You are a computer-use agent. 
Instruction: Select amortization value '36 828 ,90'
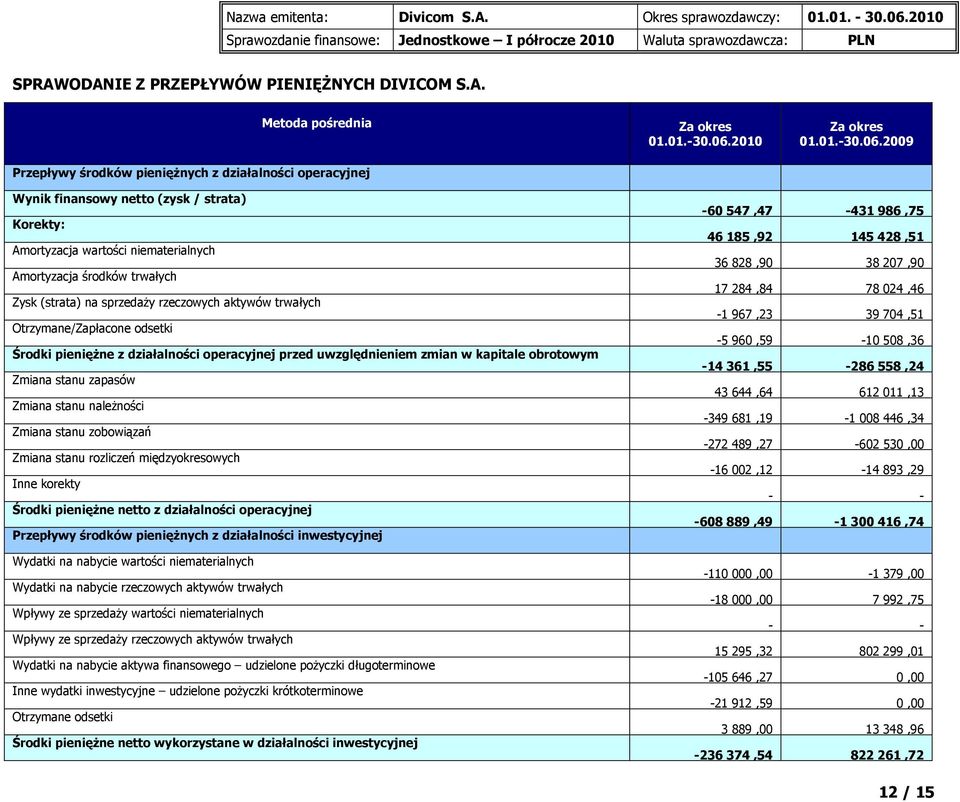[x=743, y=263]
